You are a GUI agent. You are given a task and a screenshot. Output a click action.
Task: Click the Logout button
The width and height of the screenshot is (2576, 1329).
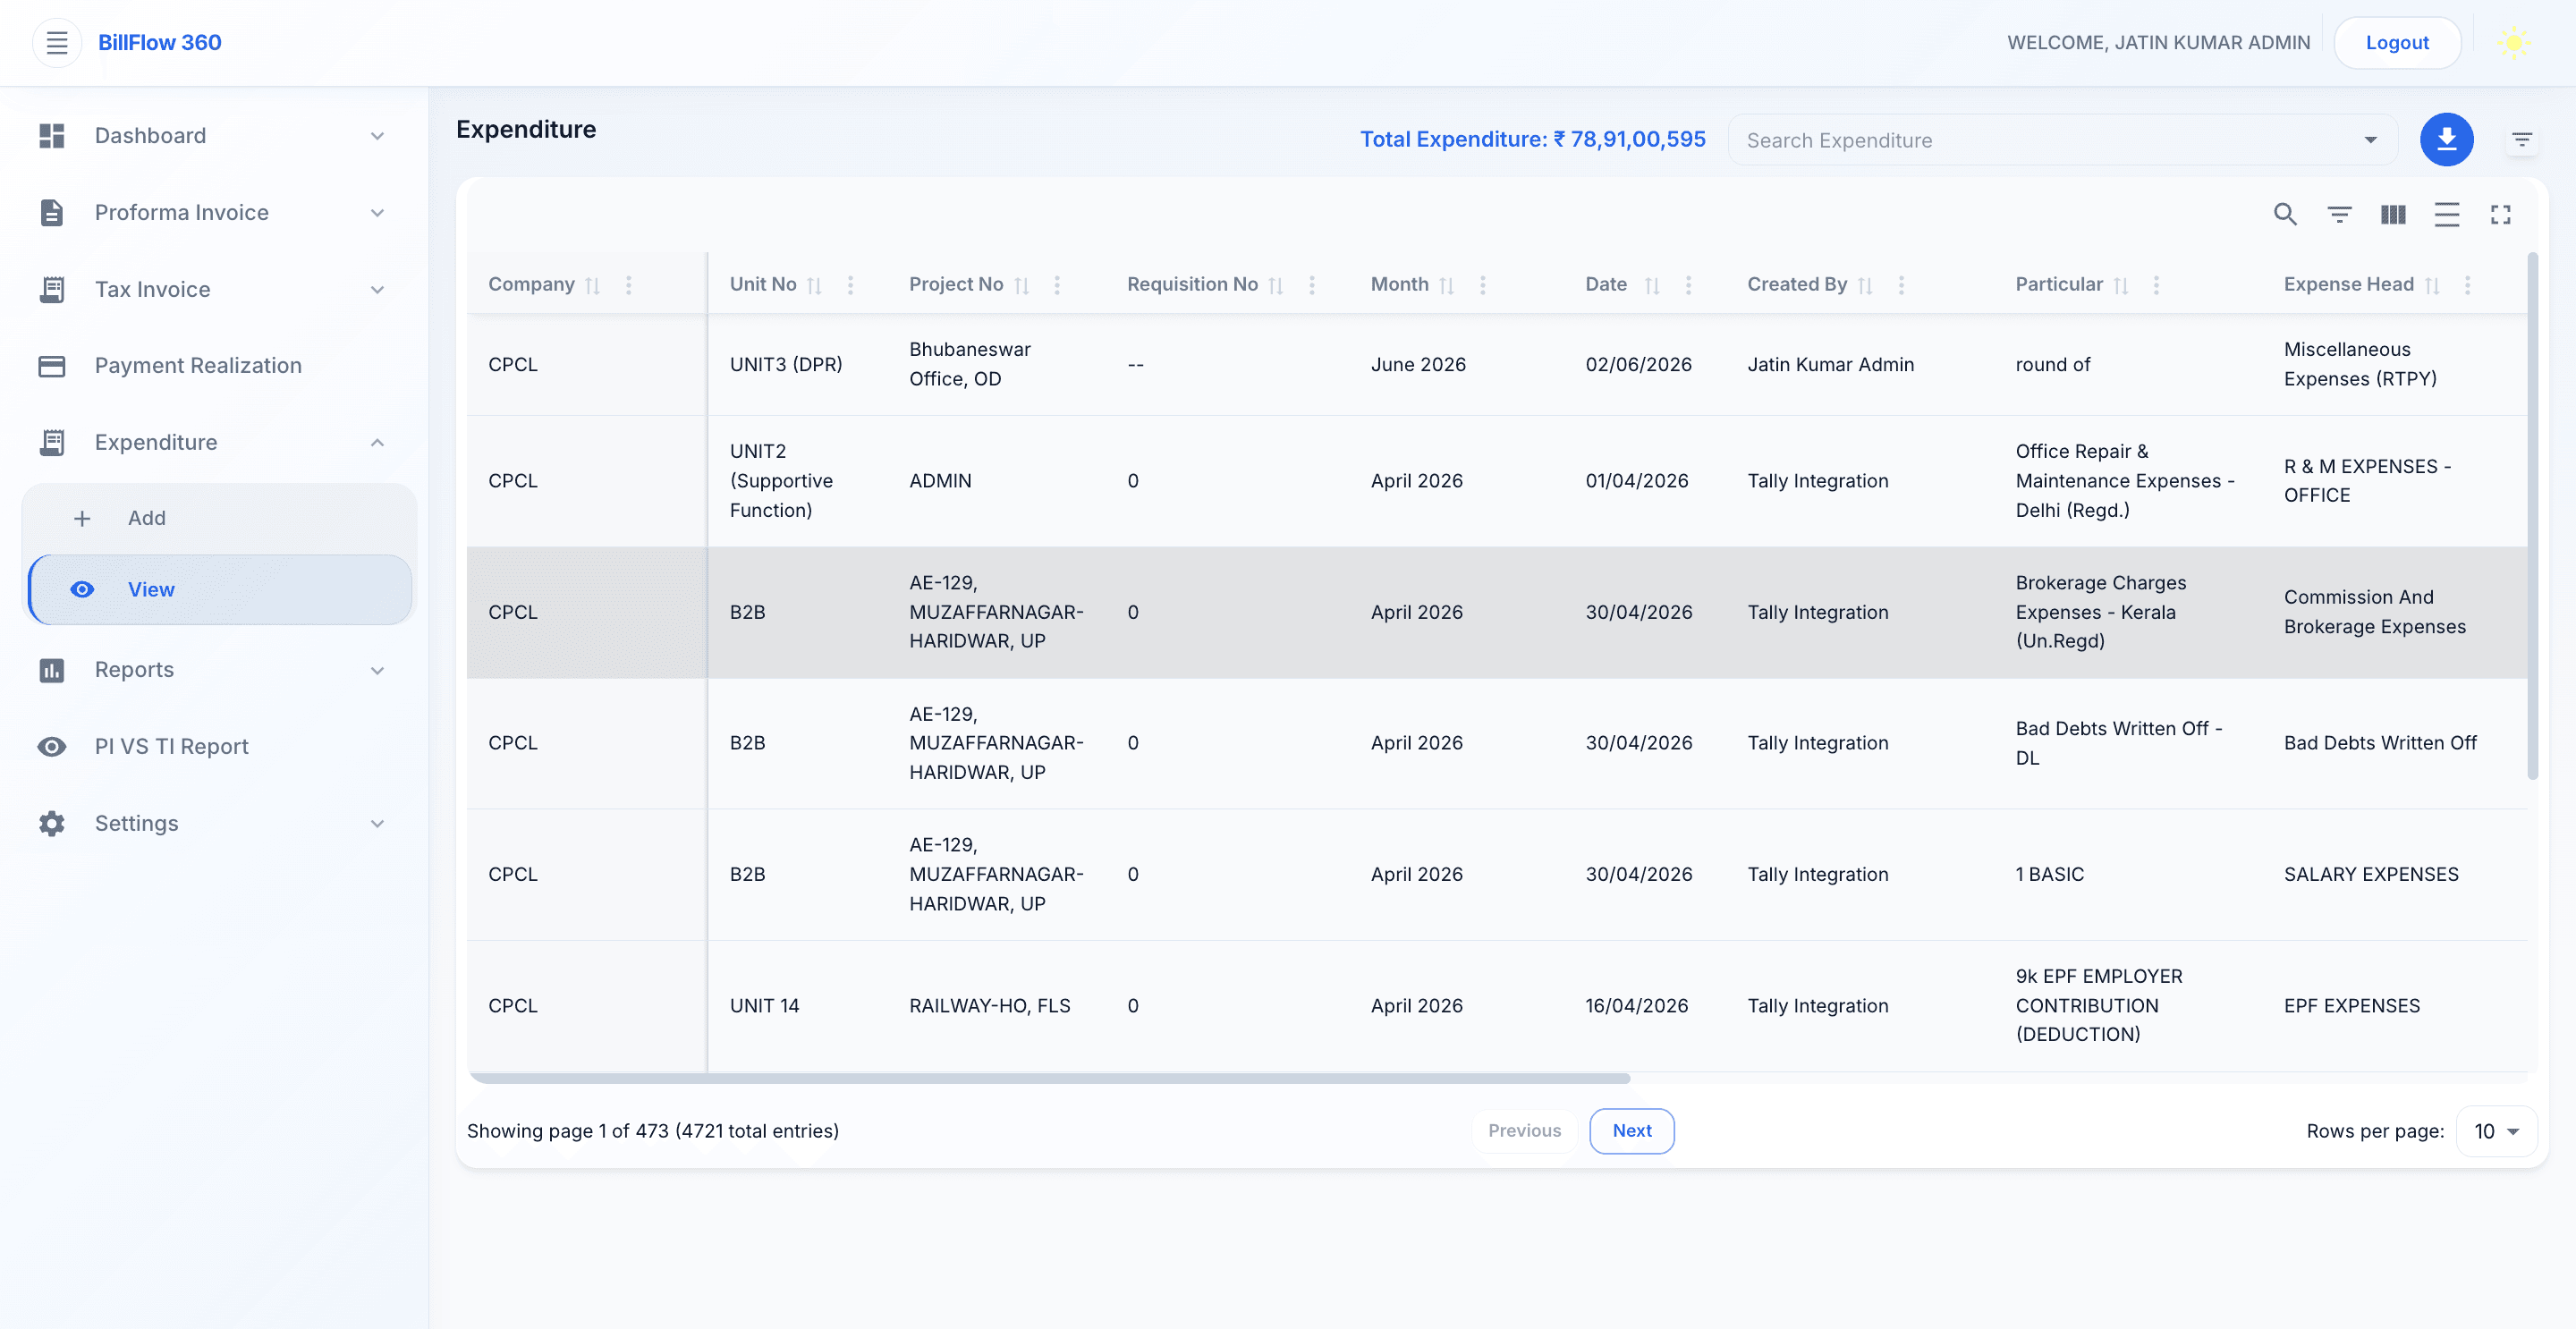[x=2397, y=43]
